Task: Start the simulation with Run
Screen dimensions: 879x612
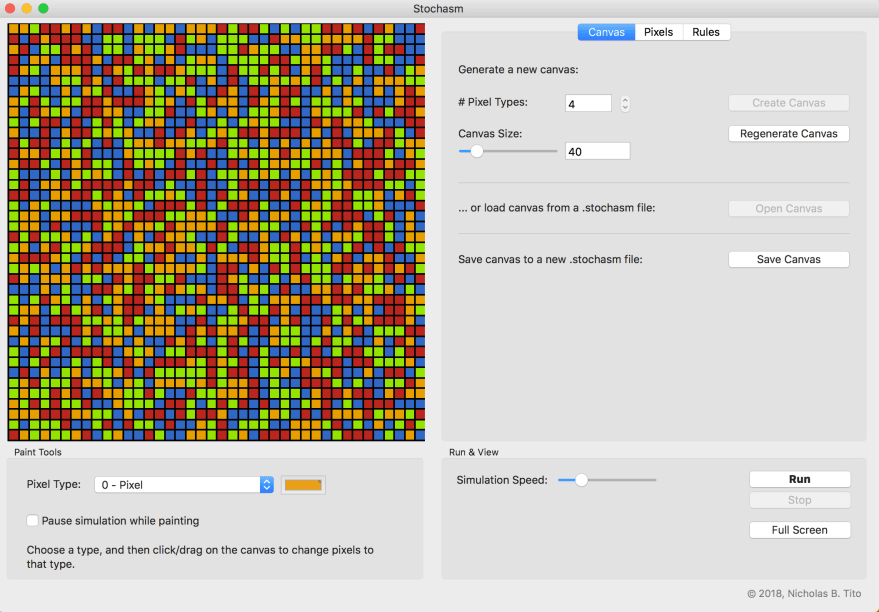Action: coord(799,479)
